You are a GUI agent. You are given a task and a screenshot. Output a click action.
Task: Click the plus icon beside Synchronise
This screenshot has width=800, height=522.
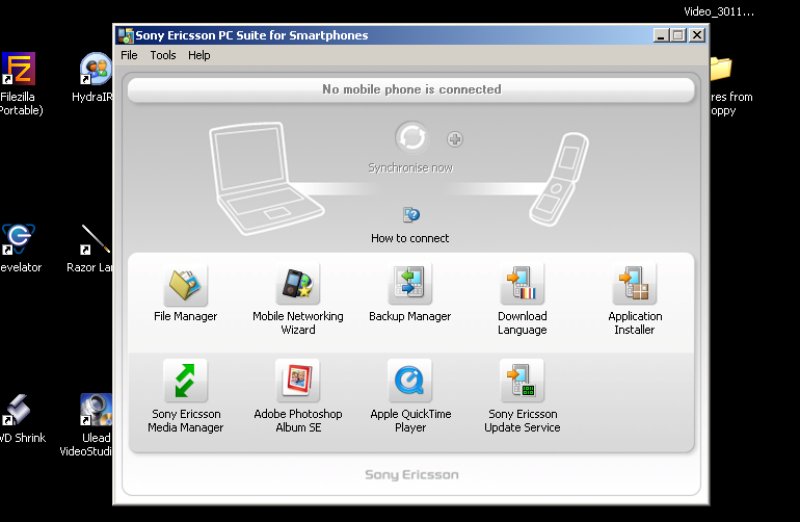point(455,139)
